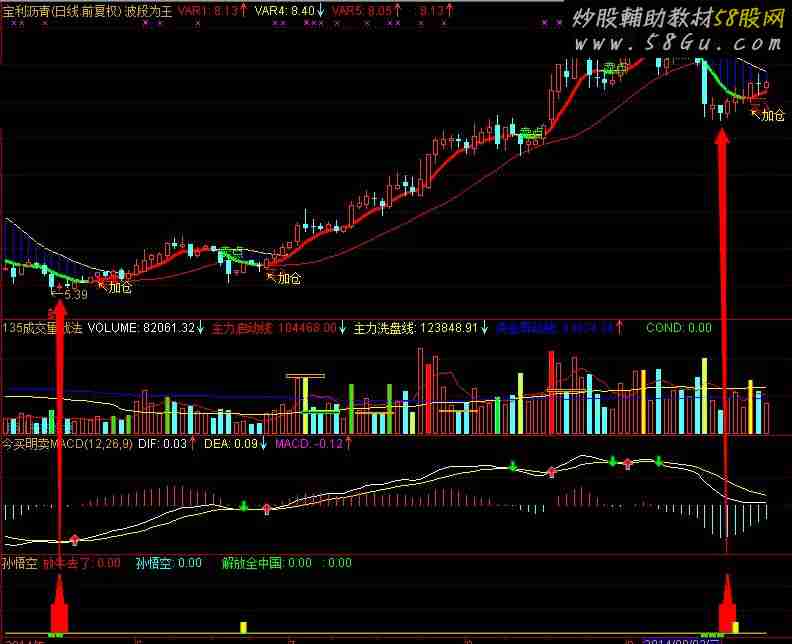The image size is (792, 644).
Task: Click the first red buy arrow at MACD bottom-left
Action: coord(75,539)
